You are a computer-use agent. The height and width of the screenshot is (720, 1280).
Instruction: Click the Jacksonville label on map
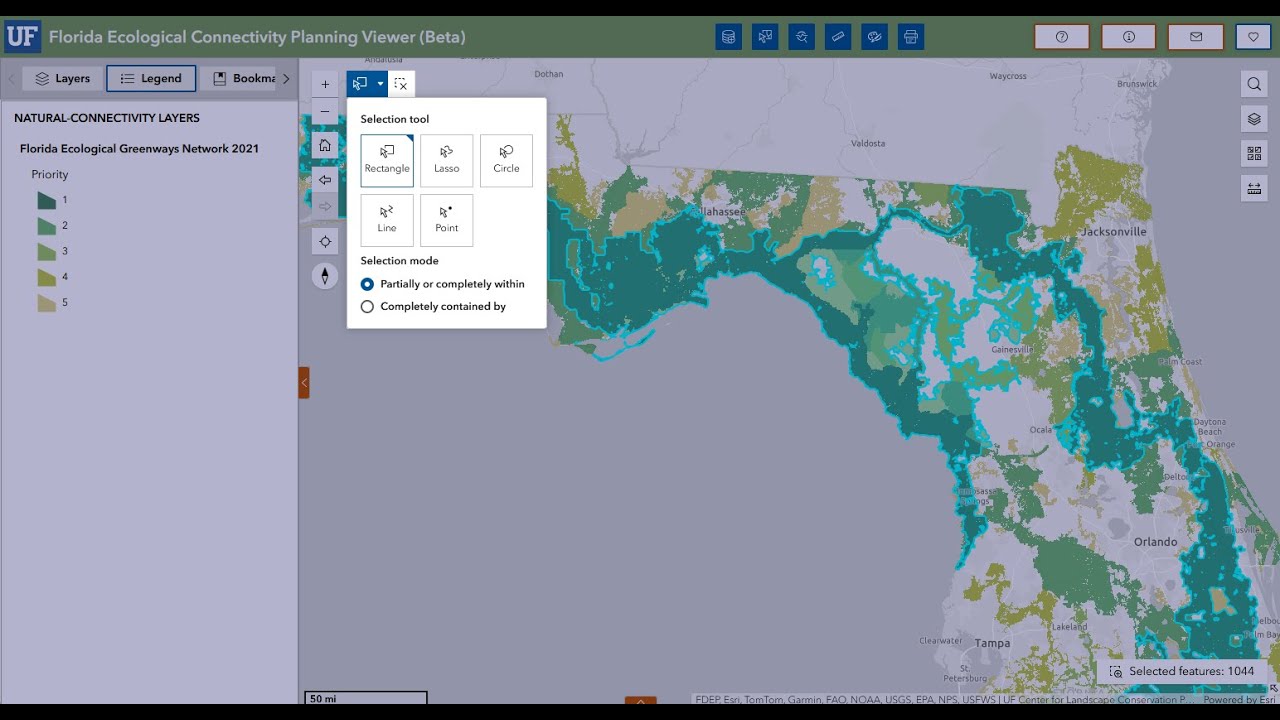click(1113, 231)
